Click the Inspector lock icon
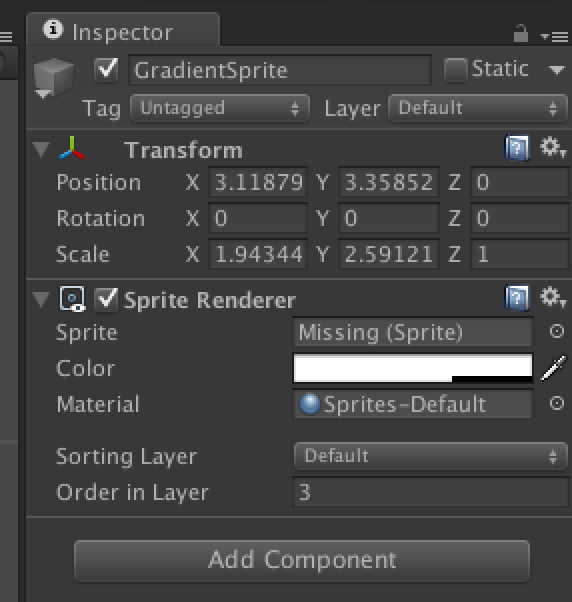Viewport: 572px width, 602px height. 521,33
